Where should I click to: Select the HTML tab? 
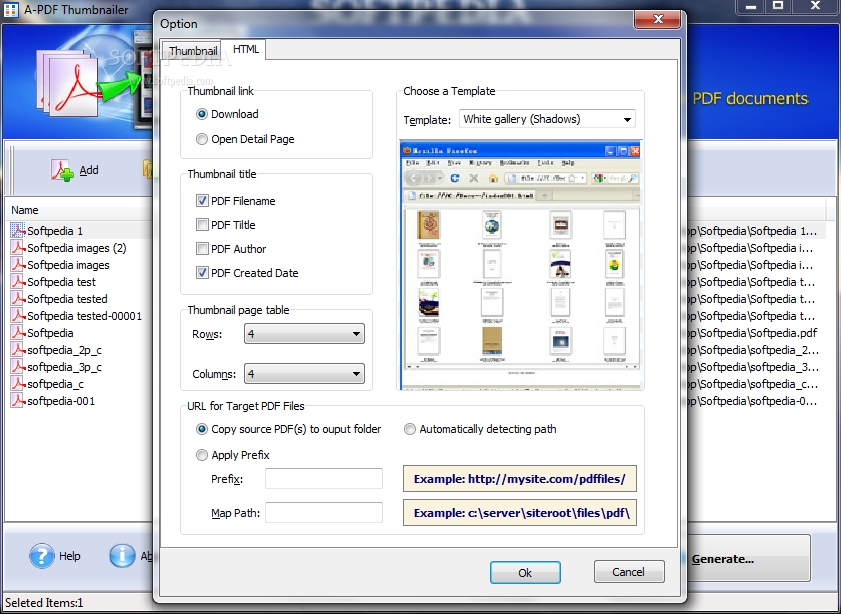pos(246,49)
